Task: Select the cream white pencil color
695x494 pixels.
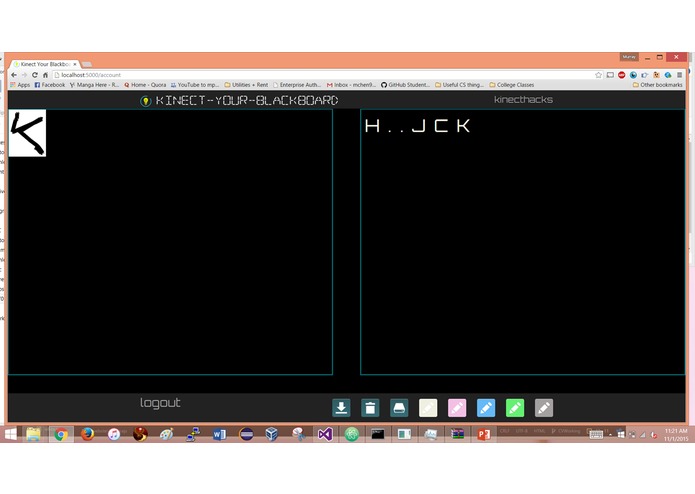Action: pos(428,408)
